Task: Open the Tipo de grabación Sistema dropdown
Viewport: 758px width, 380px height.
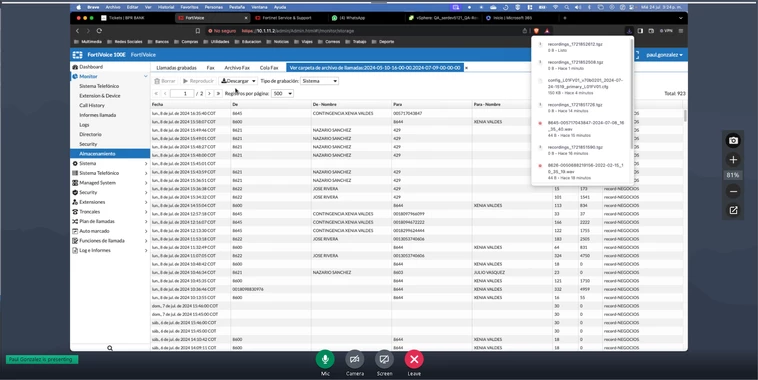Action: click(x=319, y=81)
